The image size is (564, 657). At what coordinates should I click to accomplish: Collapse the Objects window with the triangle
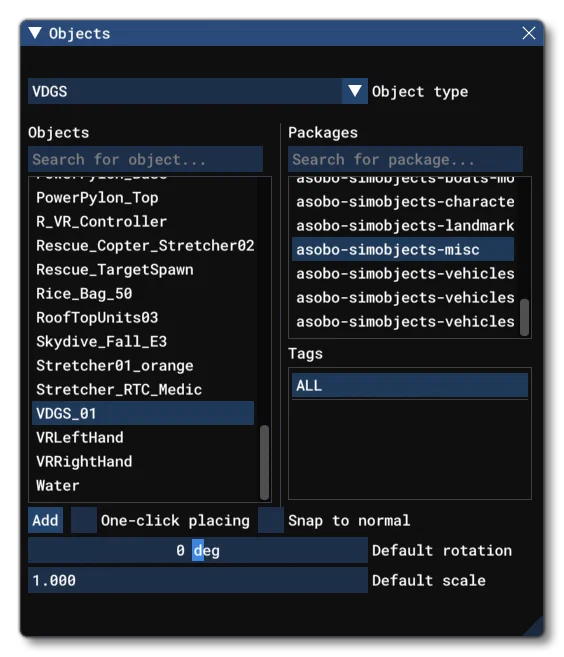35,33
